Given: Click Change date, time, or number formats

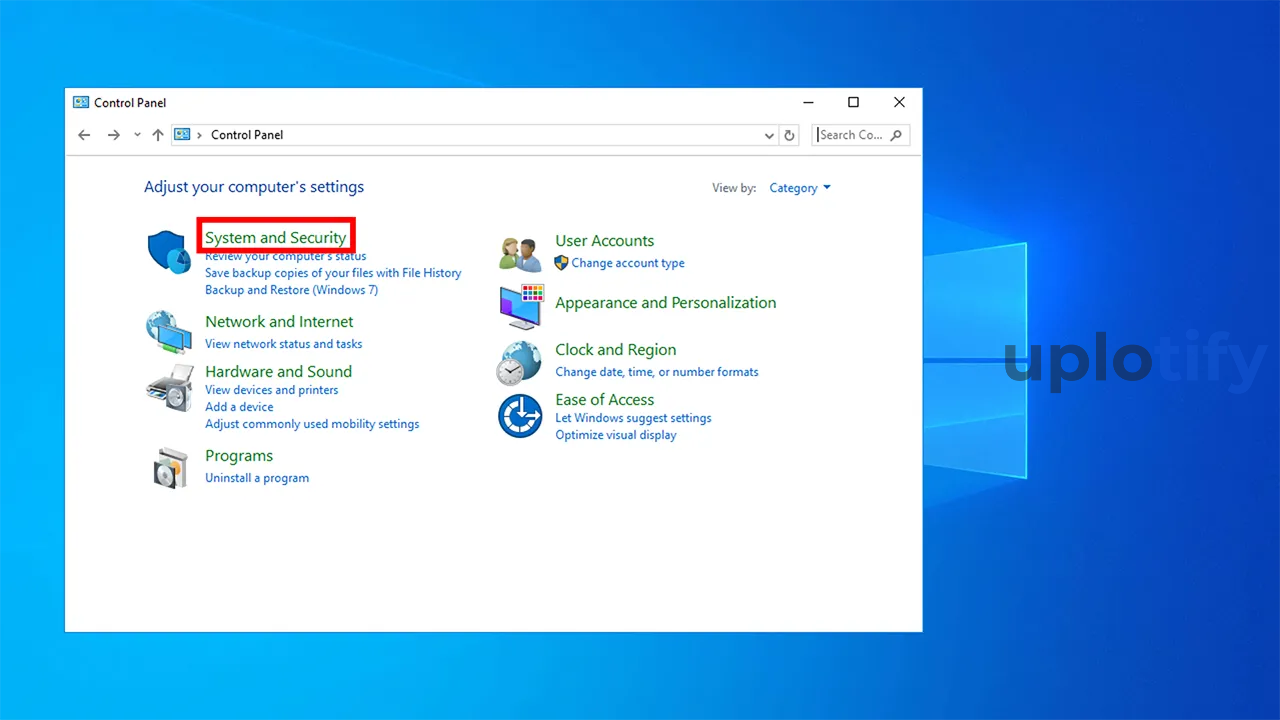Looking at the screenshot, I should (657, 372).
